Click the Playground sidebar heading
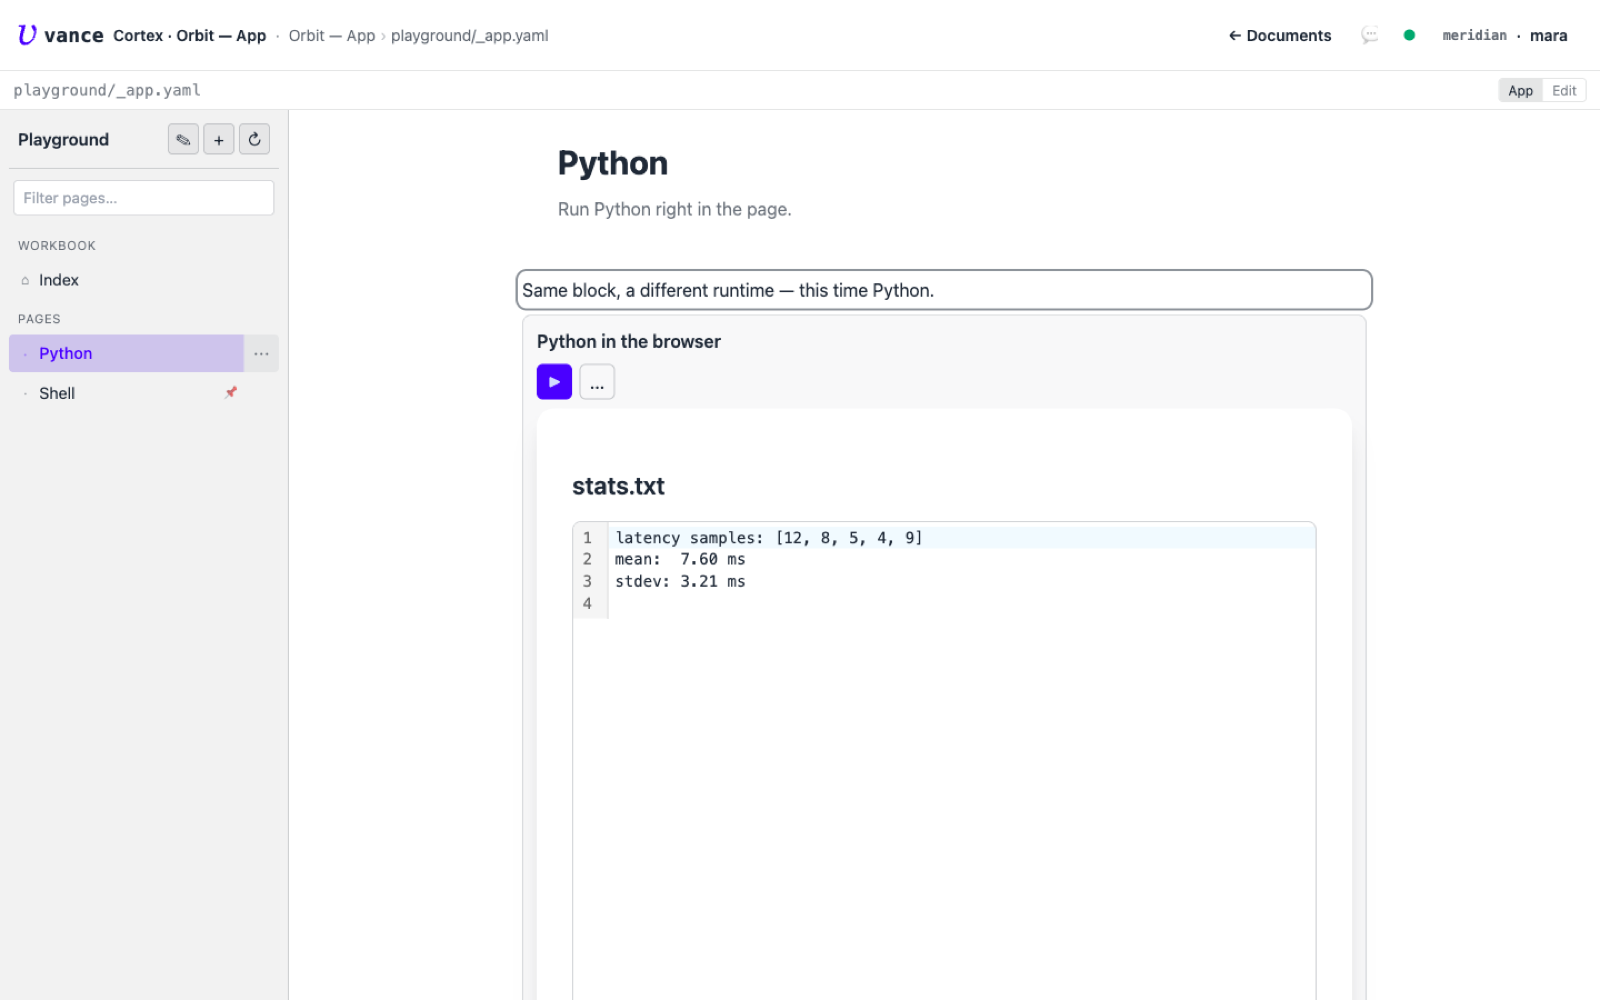This screenshot has height=1000, width=1600. coord(64,140)
